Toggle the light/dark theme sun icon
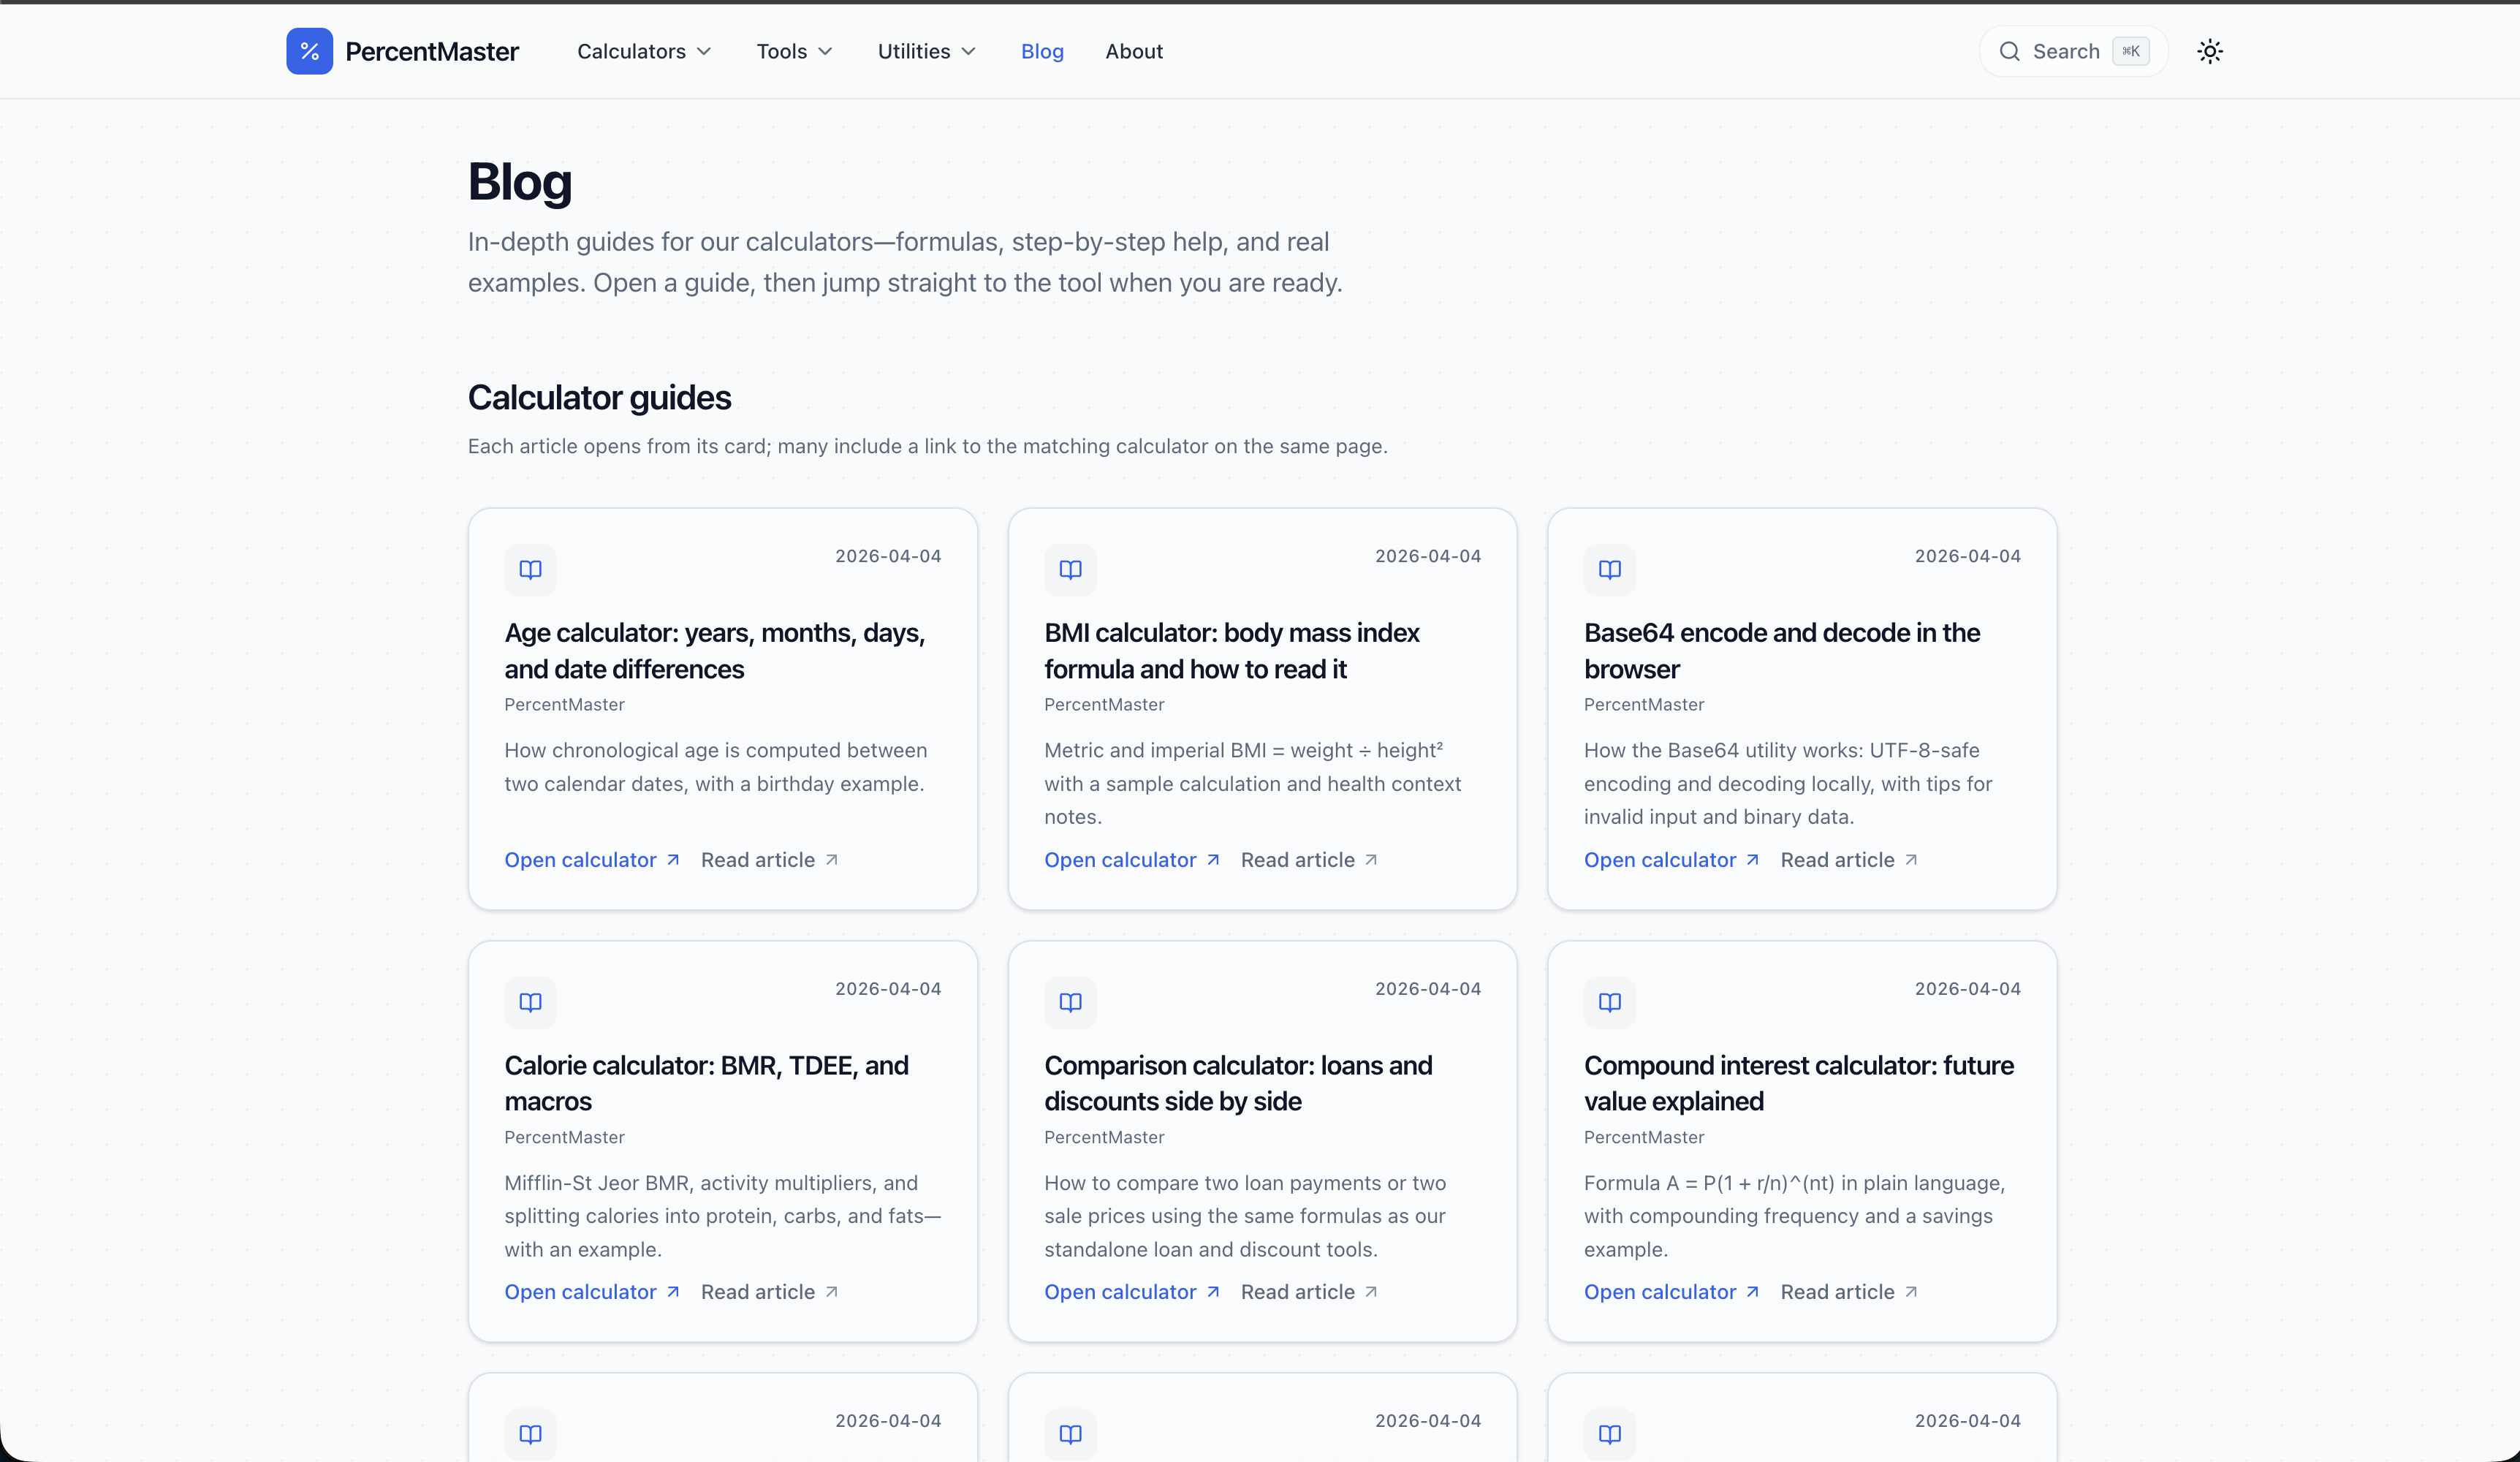 [x=2209, y=51]
